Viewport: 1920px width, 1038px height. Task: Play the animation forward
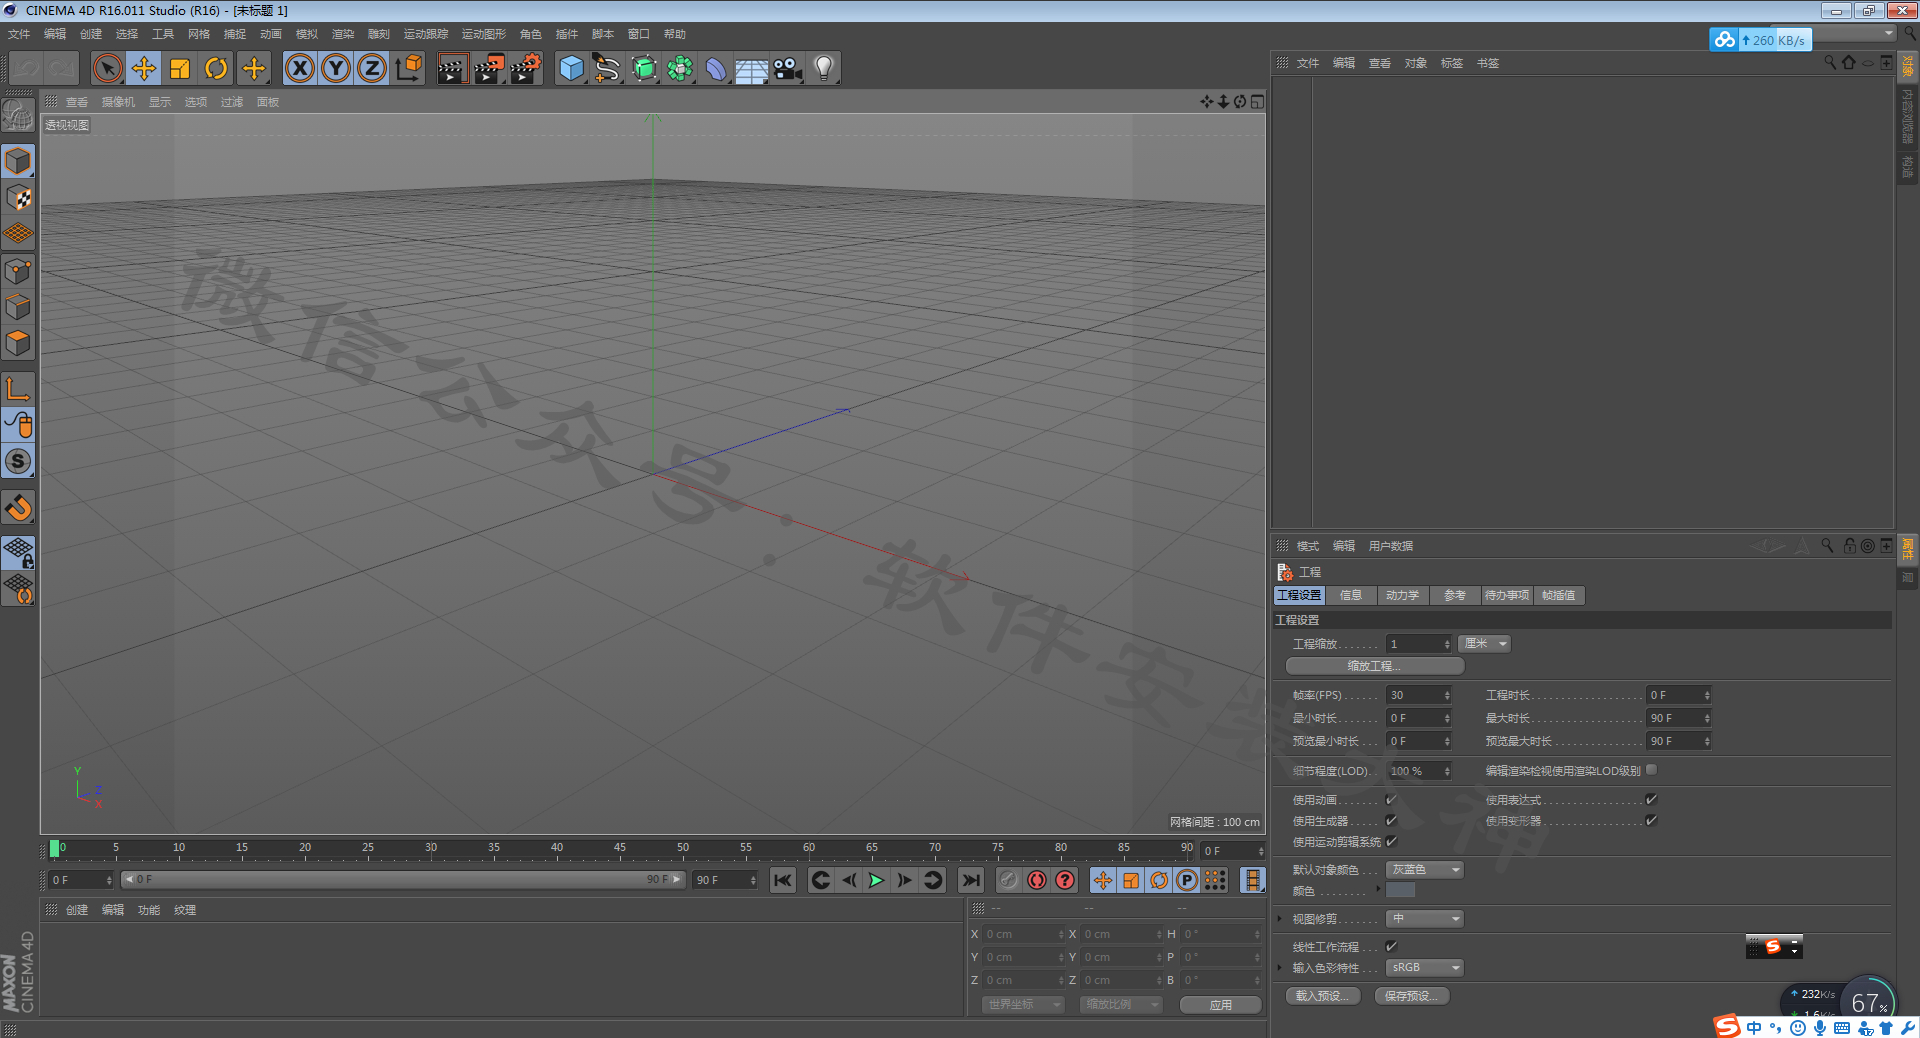(876, 880)
